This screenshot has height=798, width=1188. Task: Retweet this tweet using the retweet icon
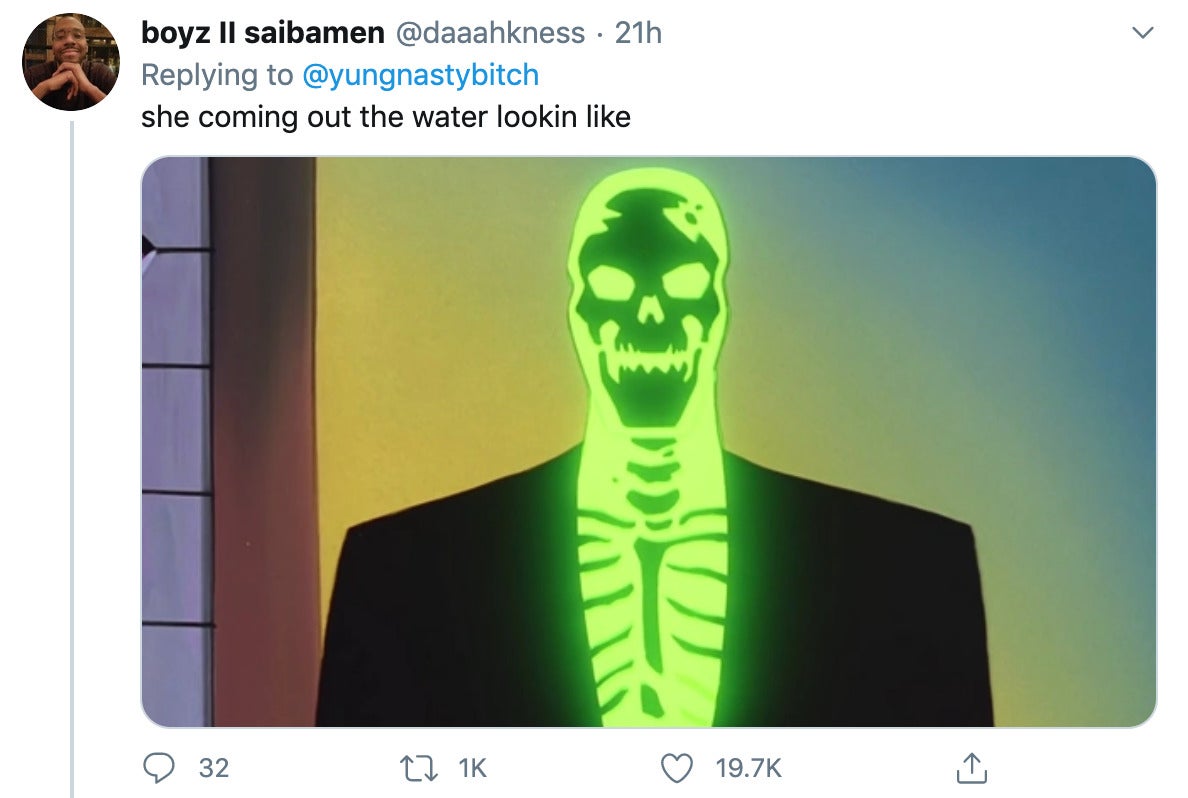tap(418, 768)
